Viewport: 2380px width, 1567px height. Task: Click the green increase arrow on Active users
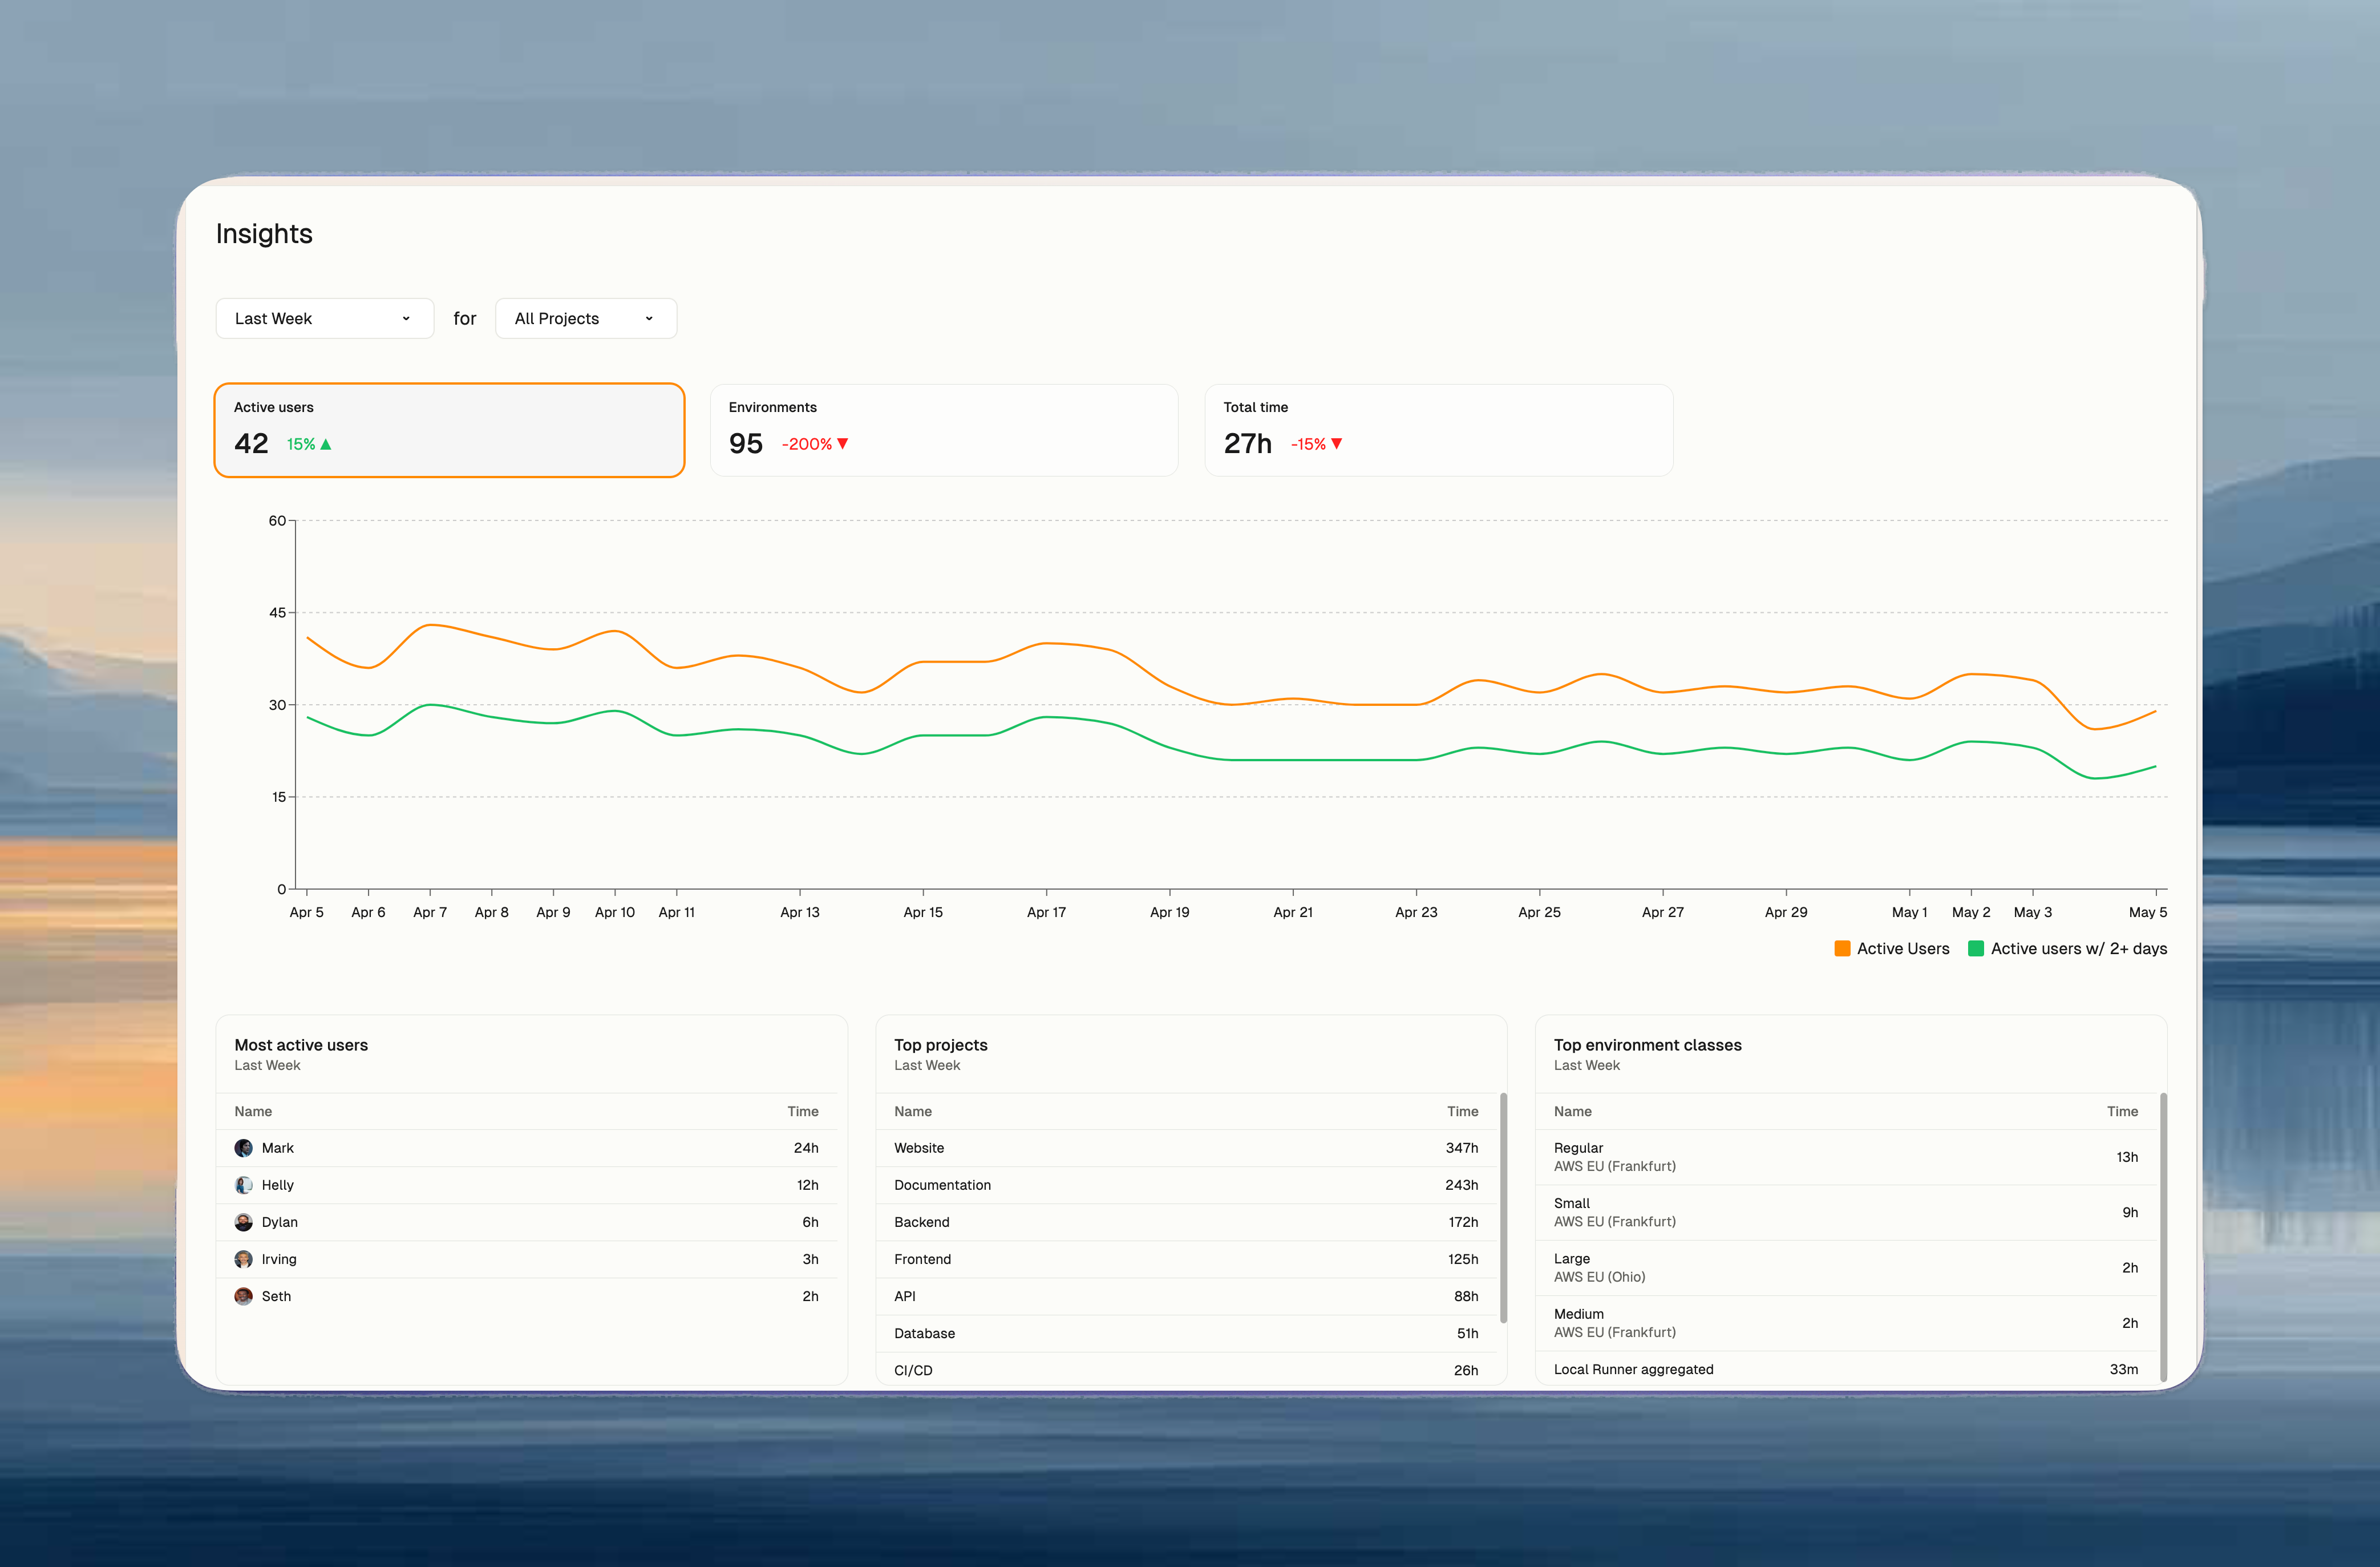[x=327, y=444]
